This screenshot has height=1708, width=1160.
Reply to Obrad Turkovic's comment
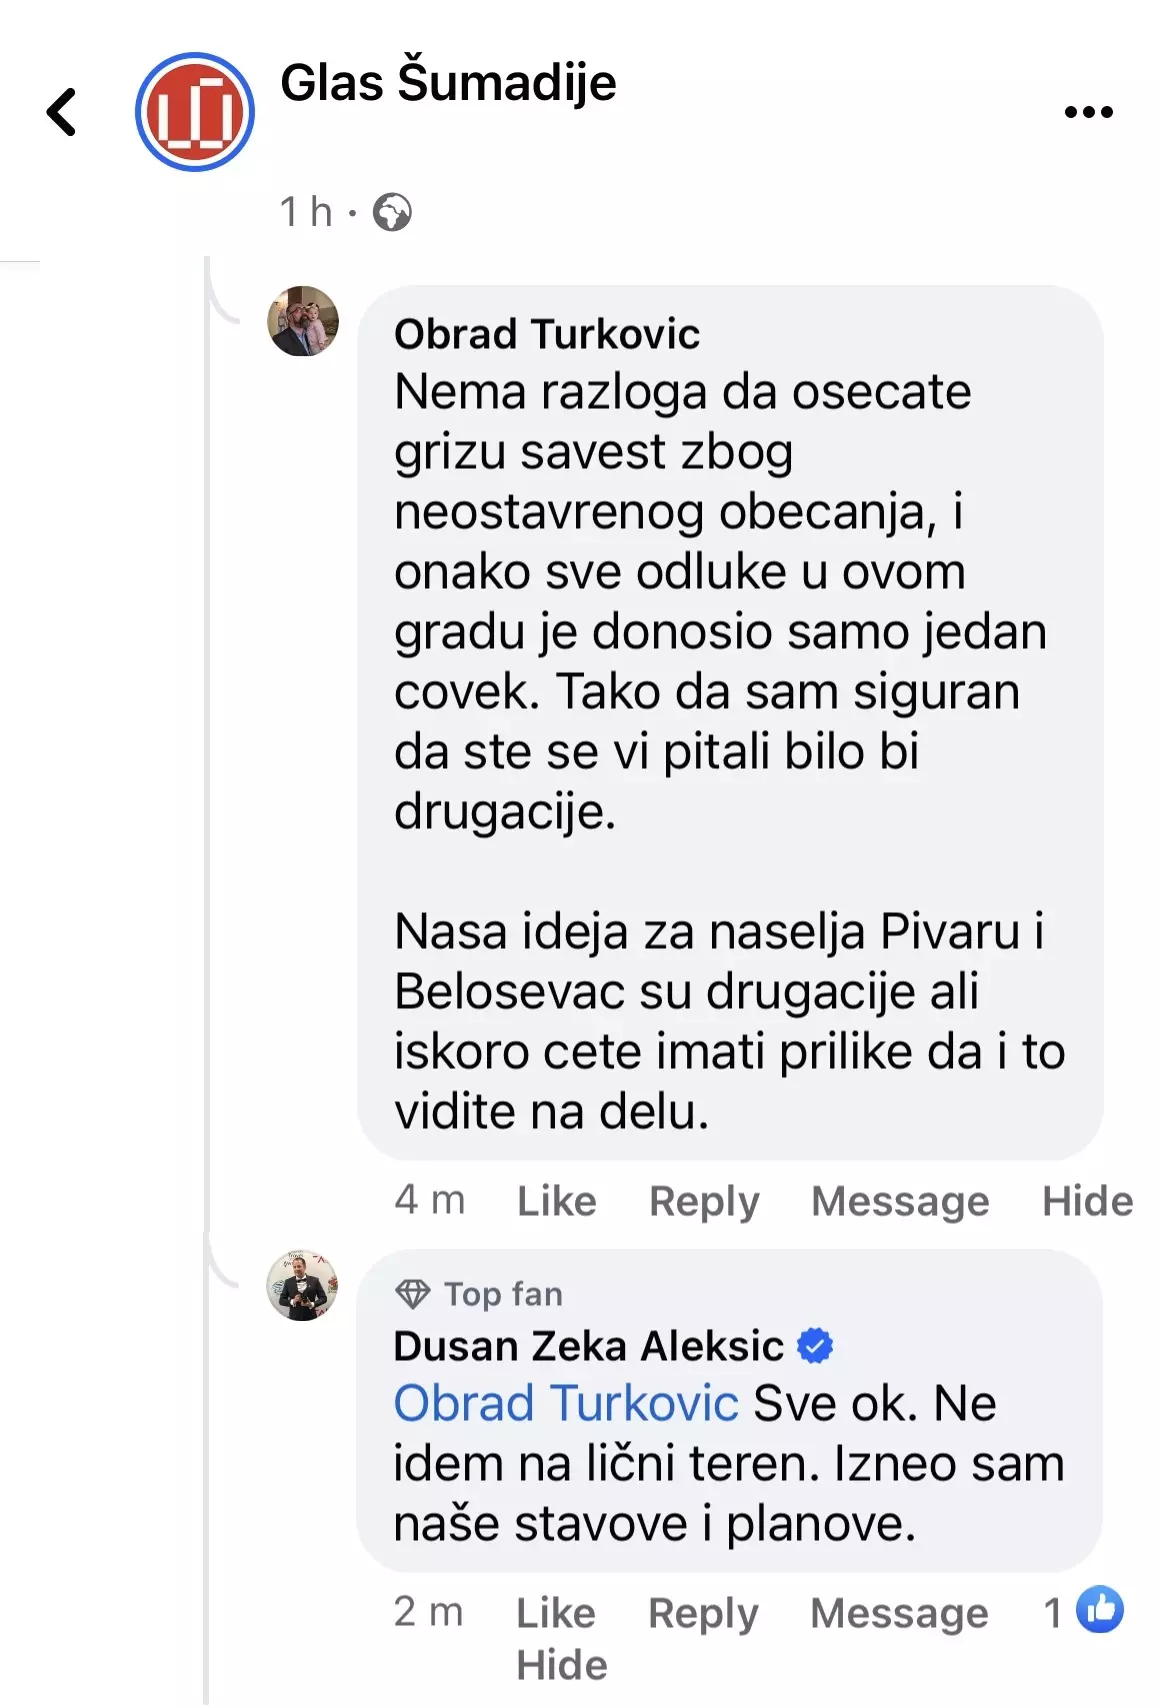[x=704, y=1200]
